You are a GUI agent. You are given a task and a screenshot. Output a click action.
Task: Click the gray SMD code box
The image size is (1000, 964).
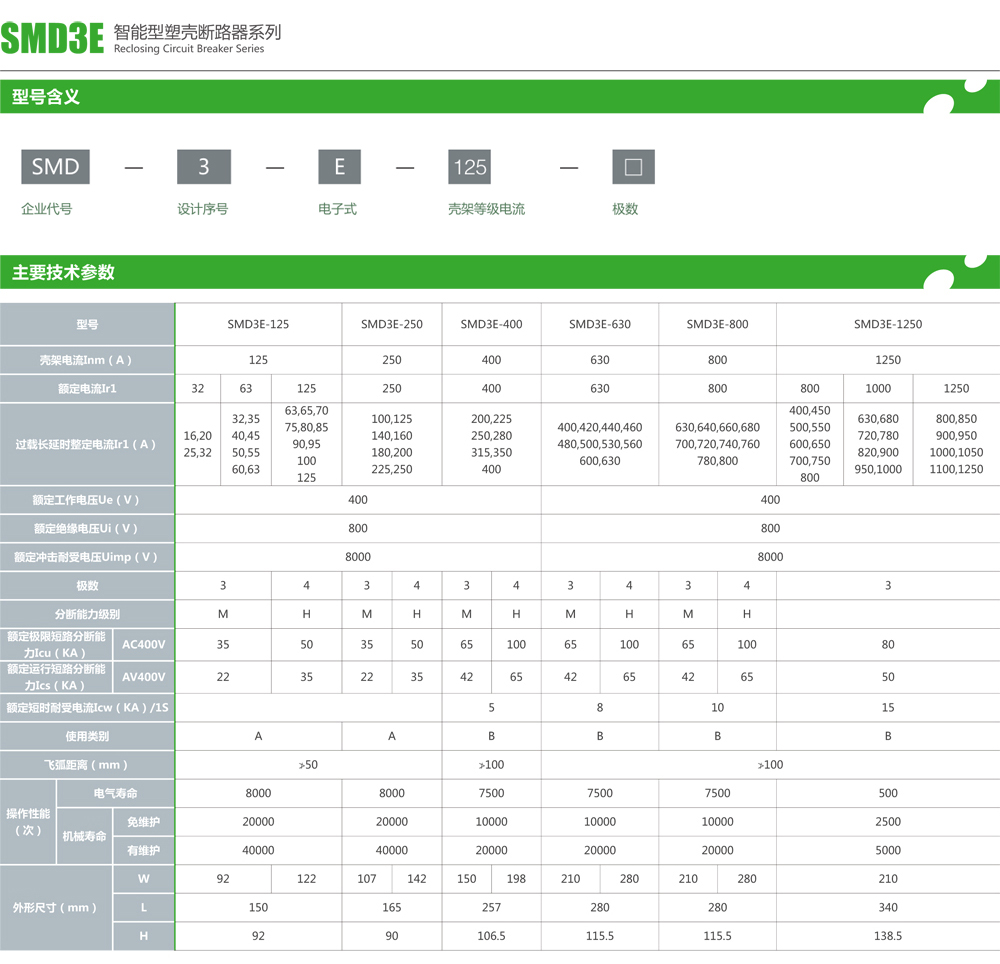tap(55, 167)
